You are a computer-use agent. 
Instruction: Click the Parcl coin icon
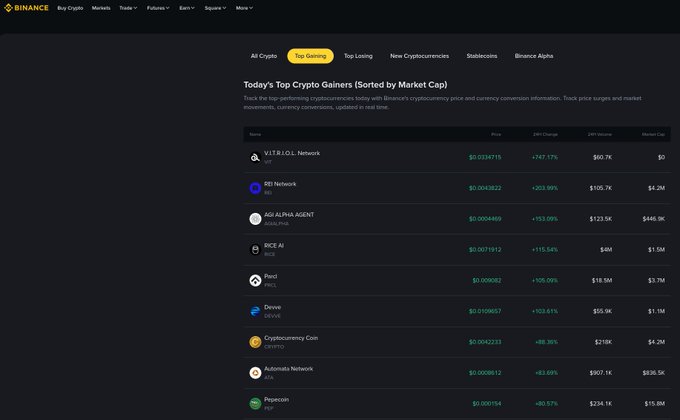[255, 280]
